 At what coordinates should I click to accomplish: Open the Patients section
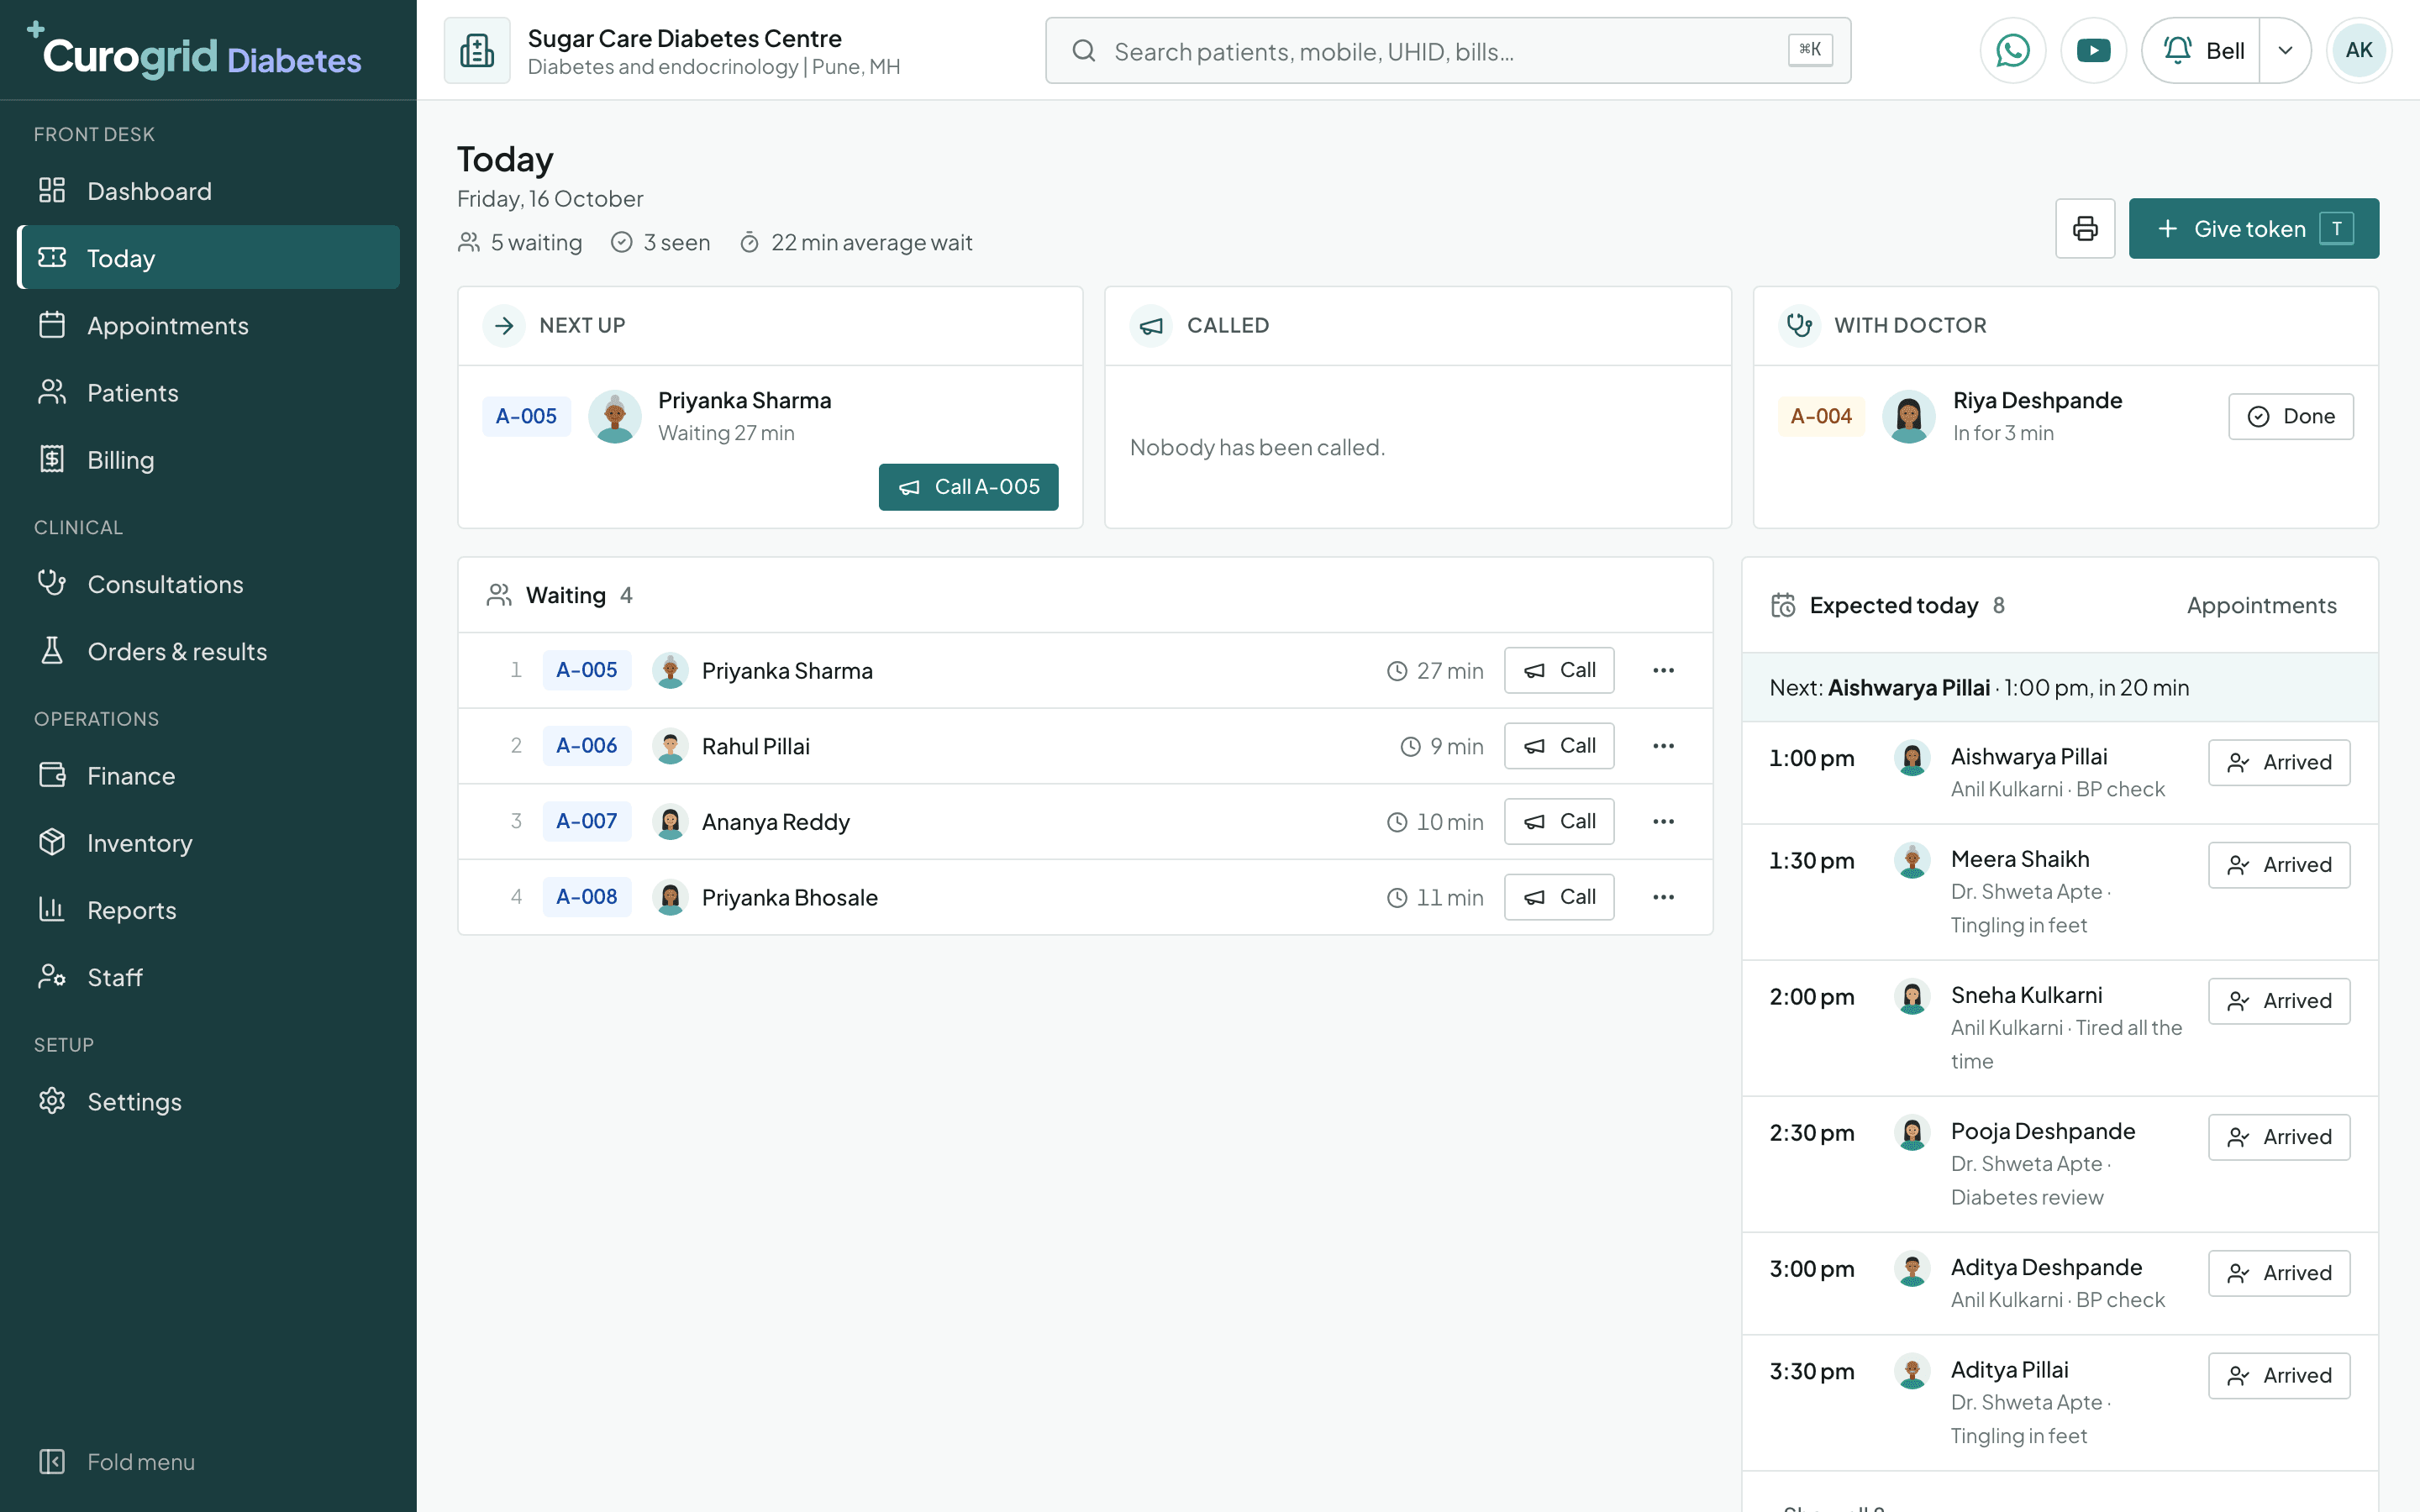[x=208, y=393]
